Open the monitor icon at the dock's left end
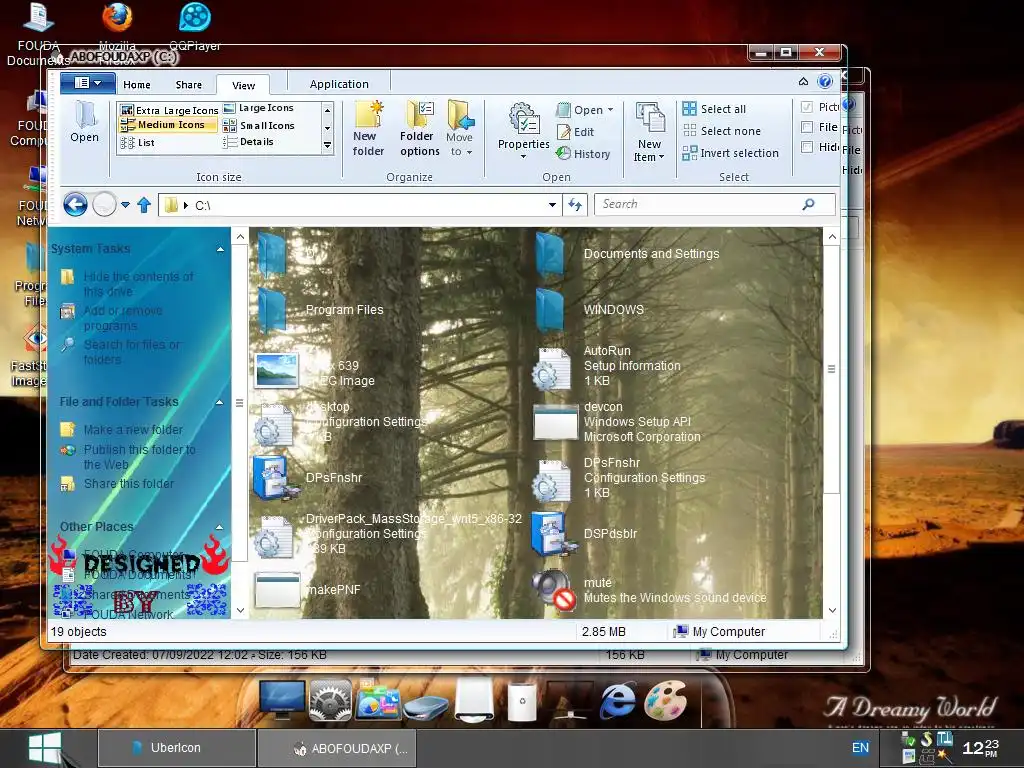 (x=281, y=700)
